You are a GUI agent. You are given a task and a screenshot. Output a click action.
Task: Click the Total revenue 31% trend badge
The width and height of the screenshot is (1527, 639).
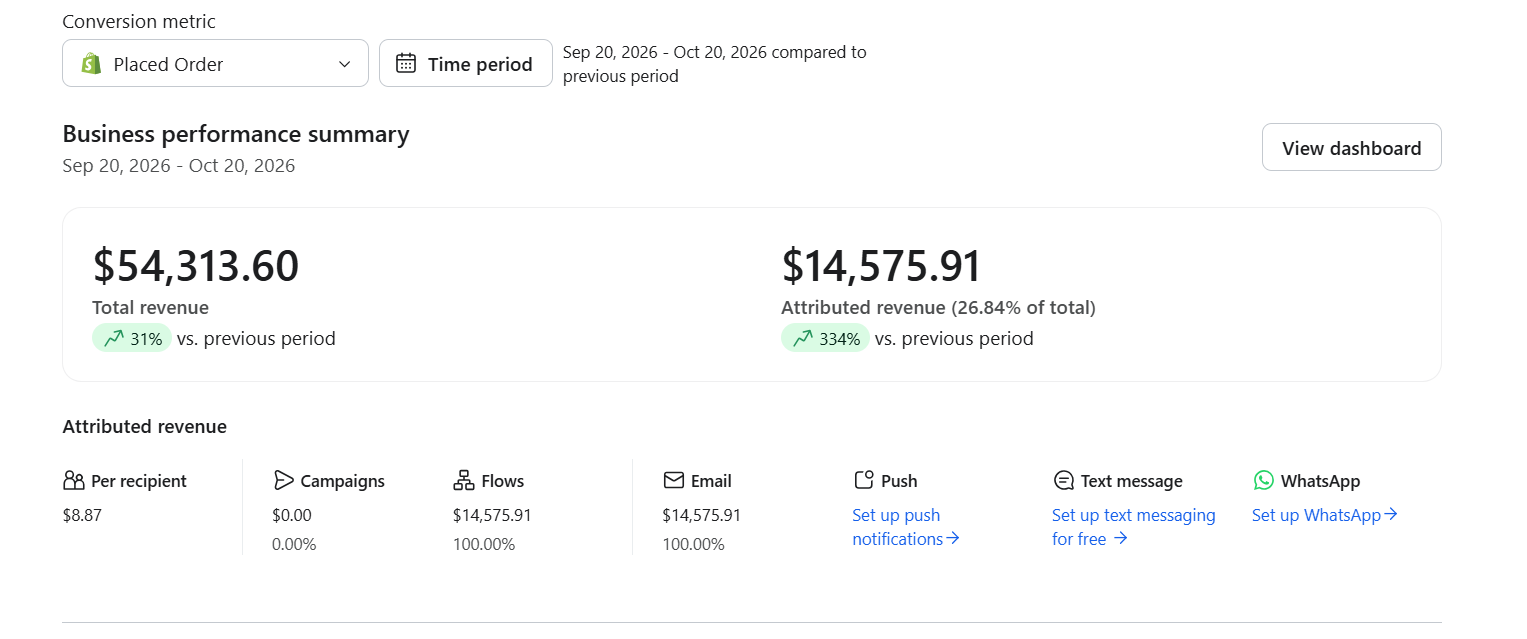pos(132,339)
